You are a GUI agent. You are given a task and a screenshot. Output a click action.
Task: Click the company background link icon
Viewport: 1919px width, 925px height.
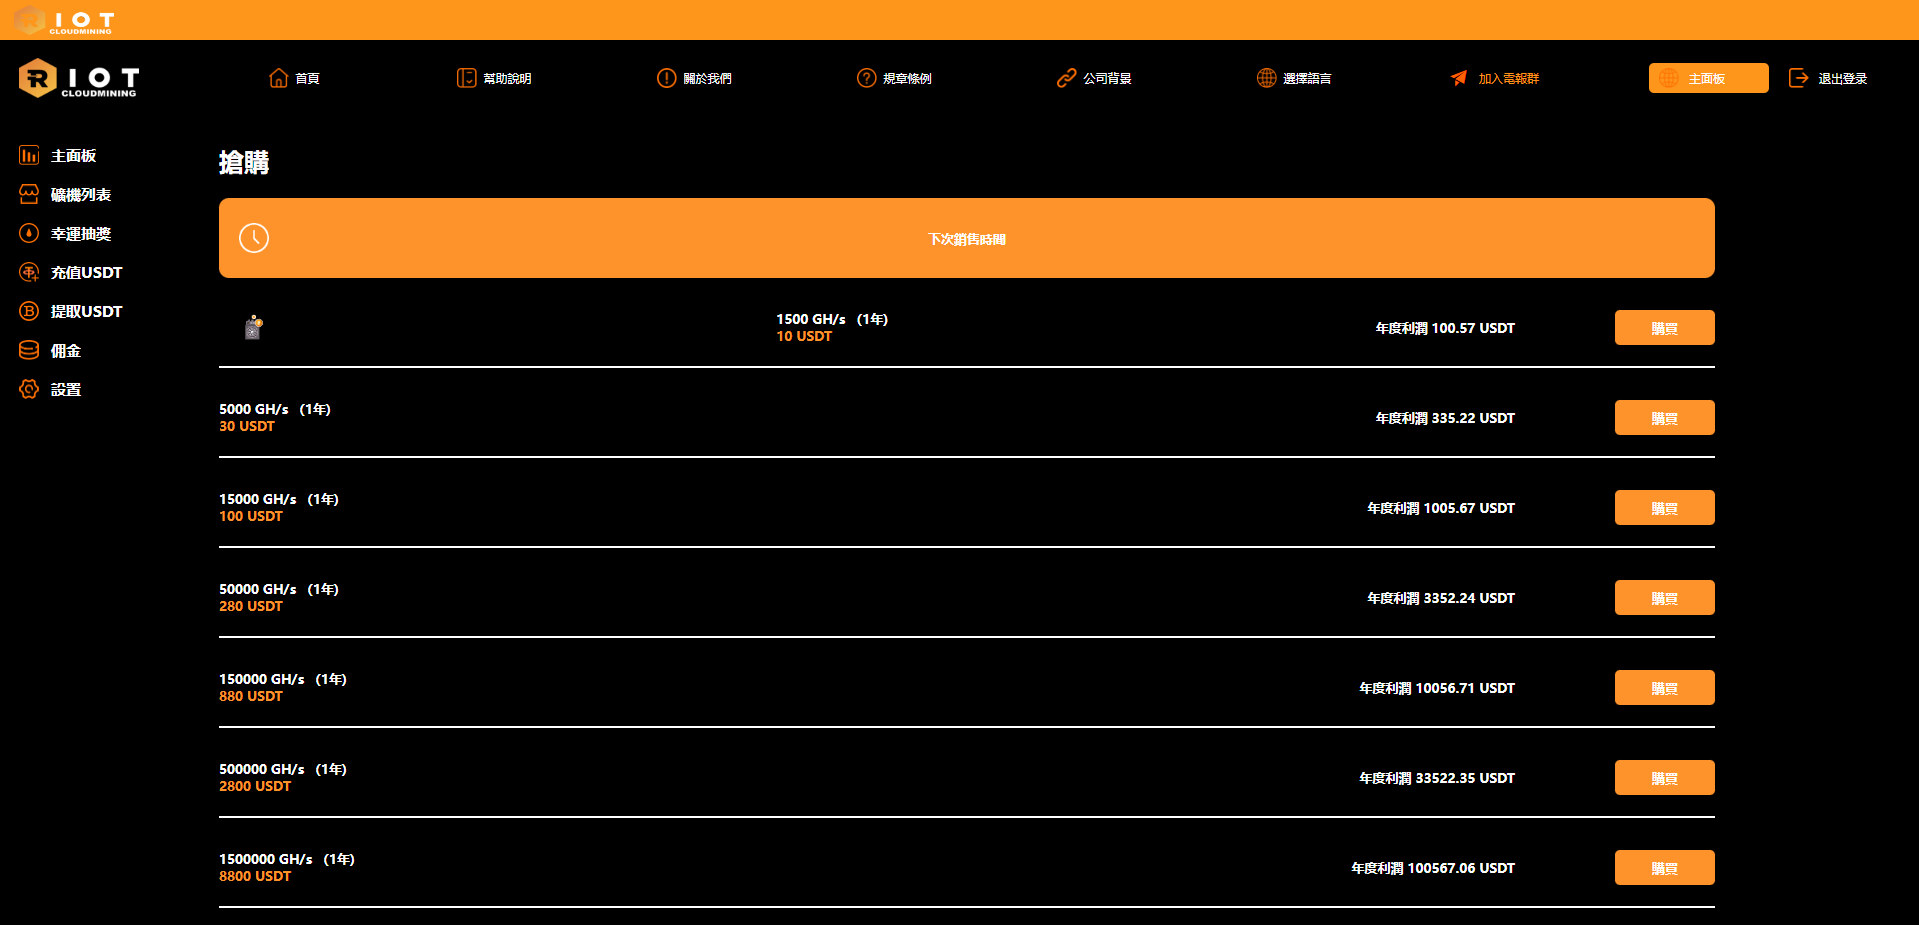(x=1066, y=78)
